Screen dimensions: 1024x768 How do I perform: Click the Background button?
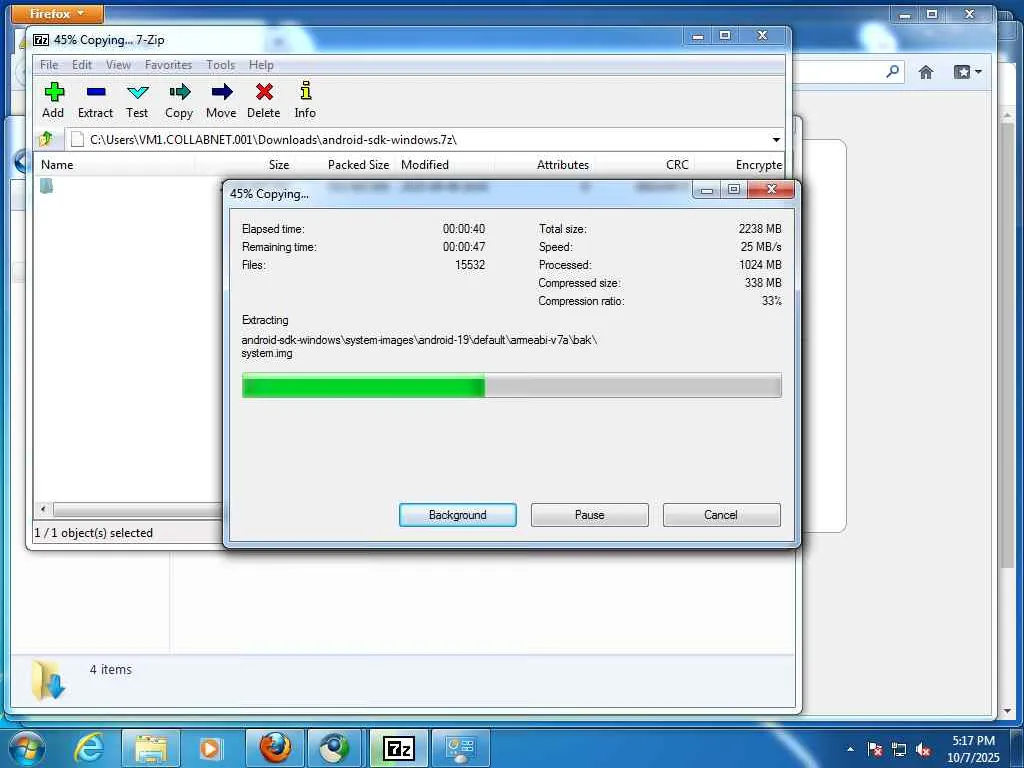[x=458, y=515]
